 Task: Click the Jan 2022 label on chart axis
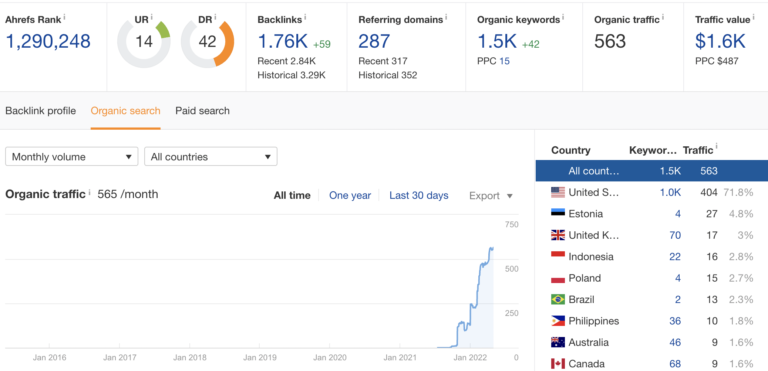[469, 357]
